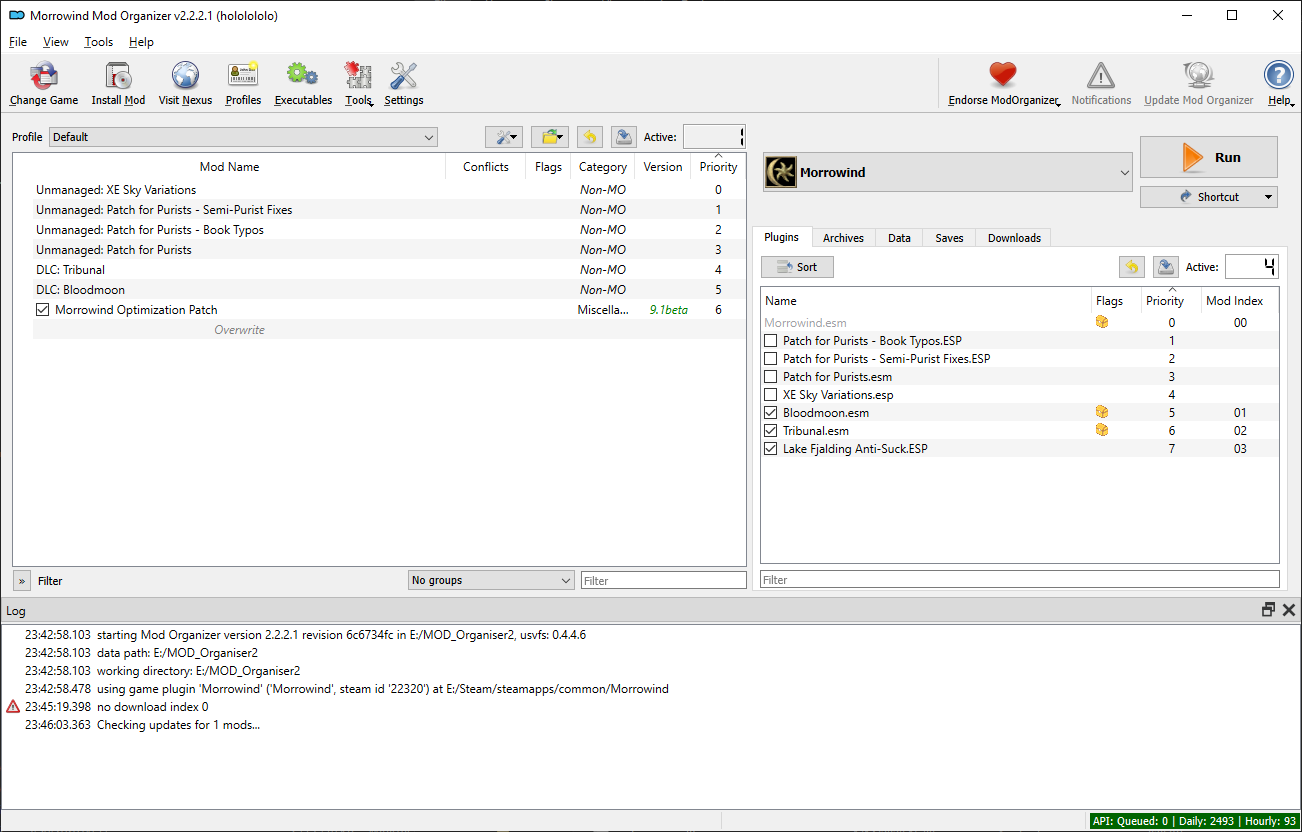Click the mod list Filter text field
This screenshot has height=832, width=1302.
(663, 580)
